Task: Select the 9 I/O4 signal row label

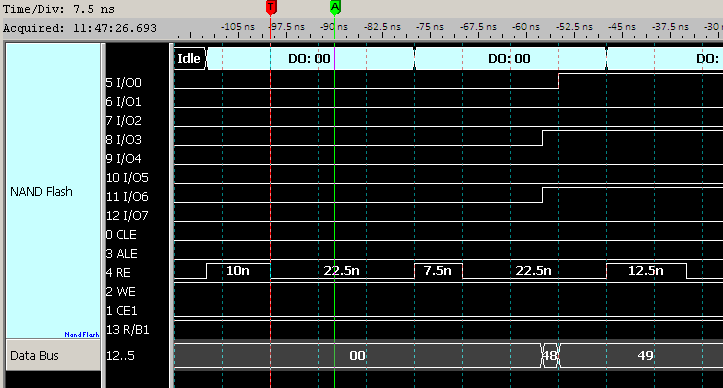Action: tap(124, 158)
